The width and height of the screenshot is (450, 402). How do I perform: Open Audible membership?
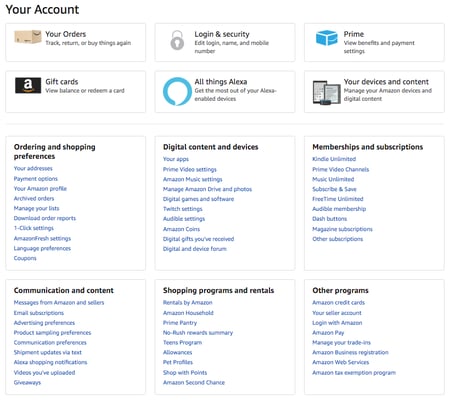pos(339,209)
